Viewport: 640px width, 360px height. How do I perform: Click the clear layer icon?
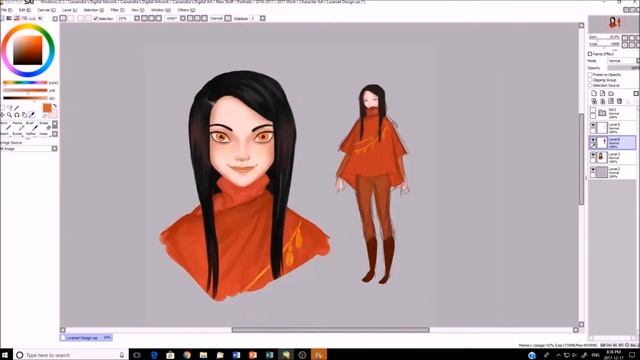[x=611, y=101]
